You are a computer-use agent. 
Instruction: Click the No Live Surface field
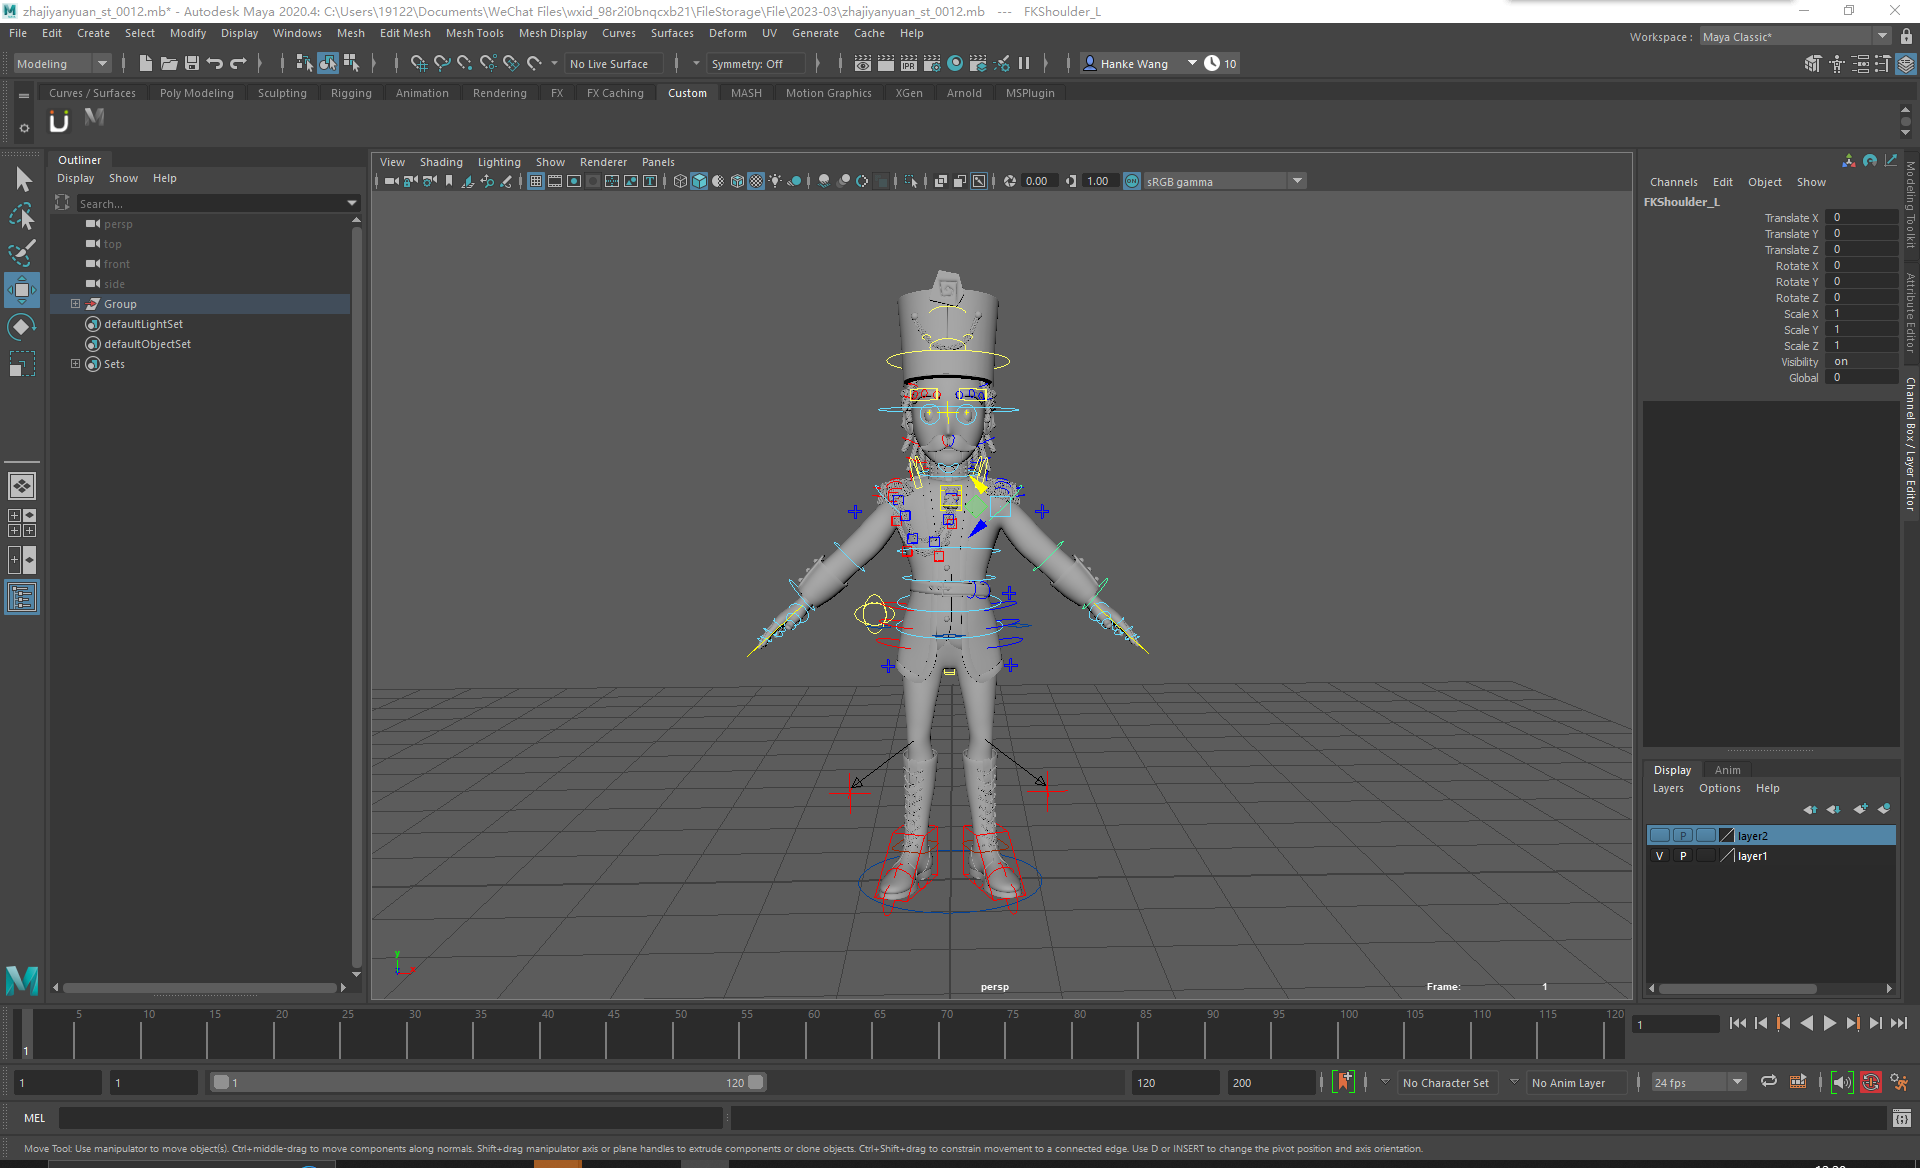(x=609, y=64)
